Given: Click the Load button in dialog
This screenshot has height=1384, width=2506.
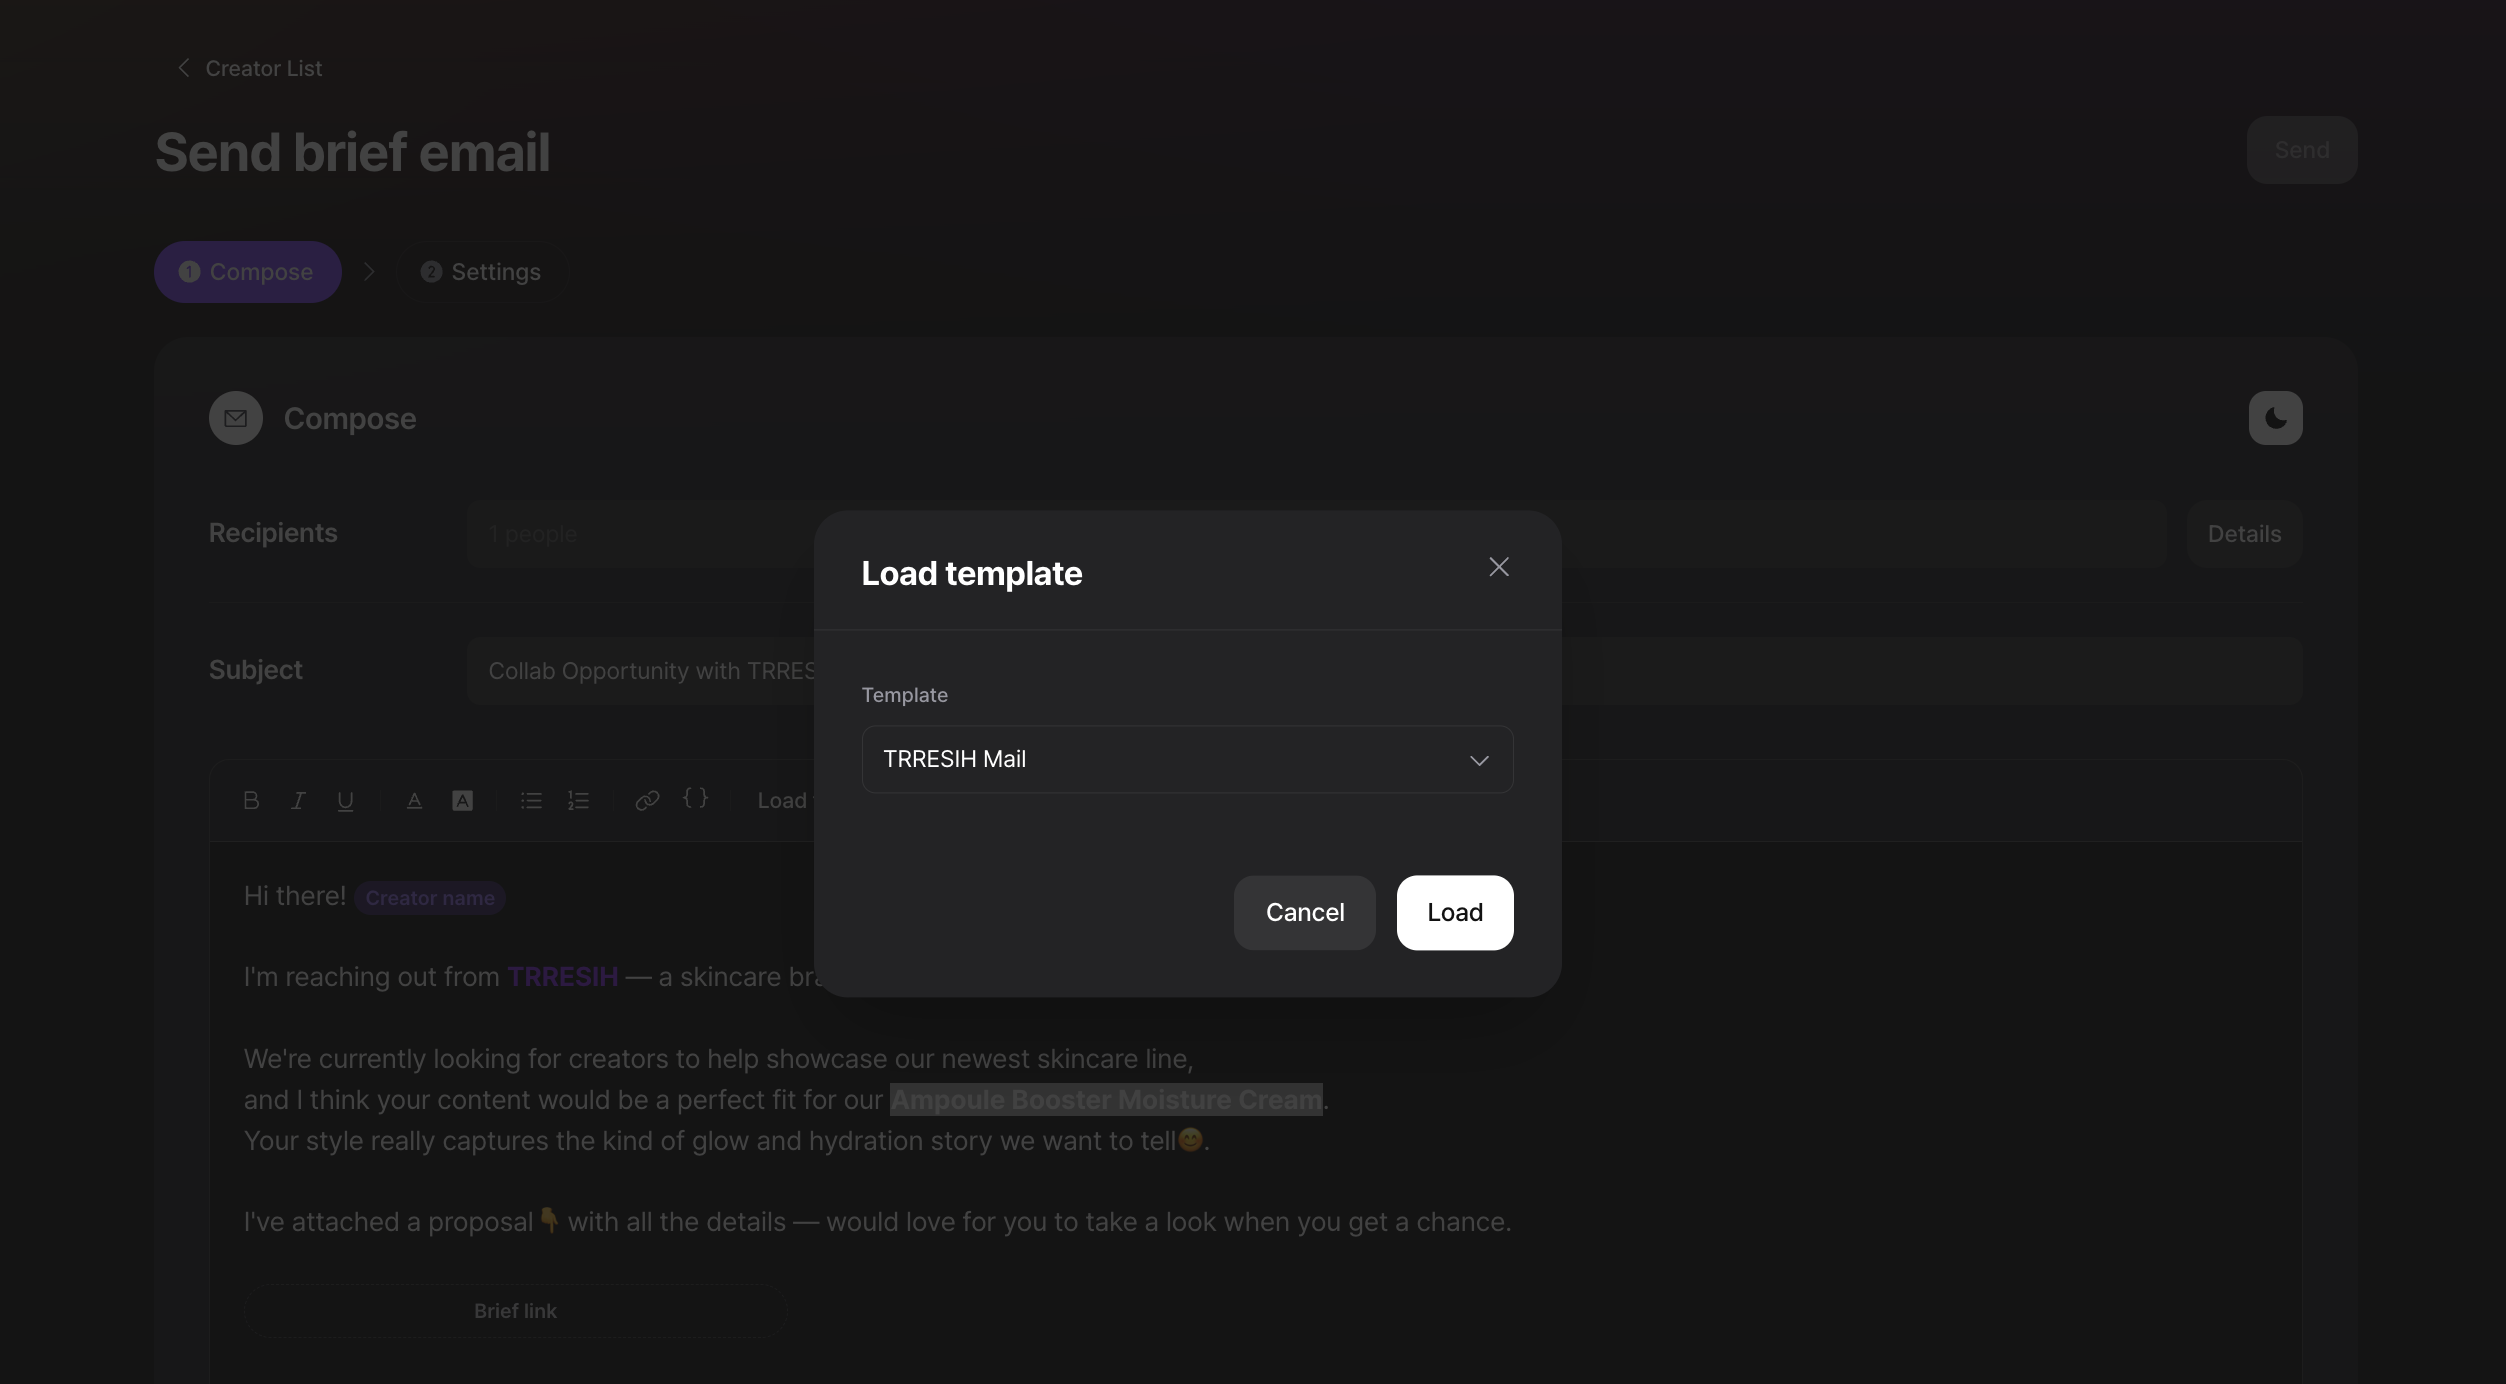Looking at the screenshot, I should (1454, 912).
